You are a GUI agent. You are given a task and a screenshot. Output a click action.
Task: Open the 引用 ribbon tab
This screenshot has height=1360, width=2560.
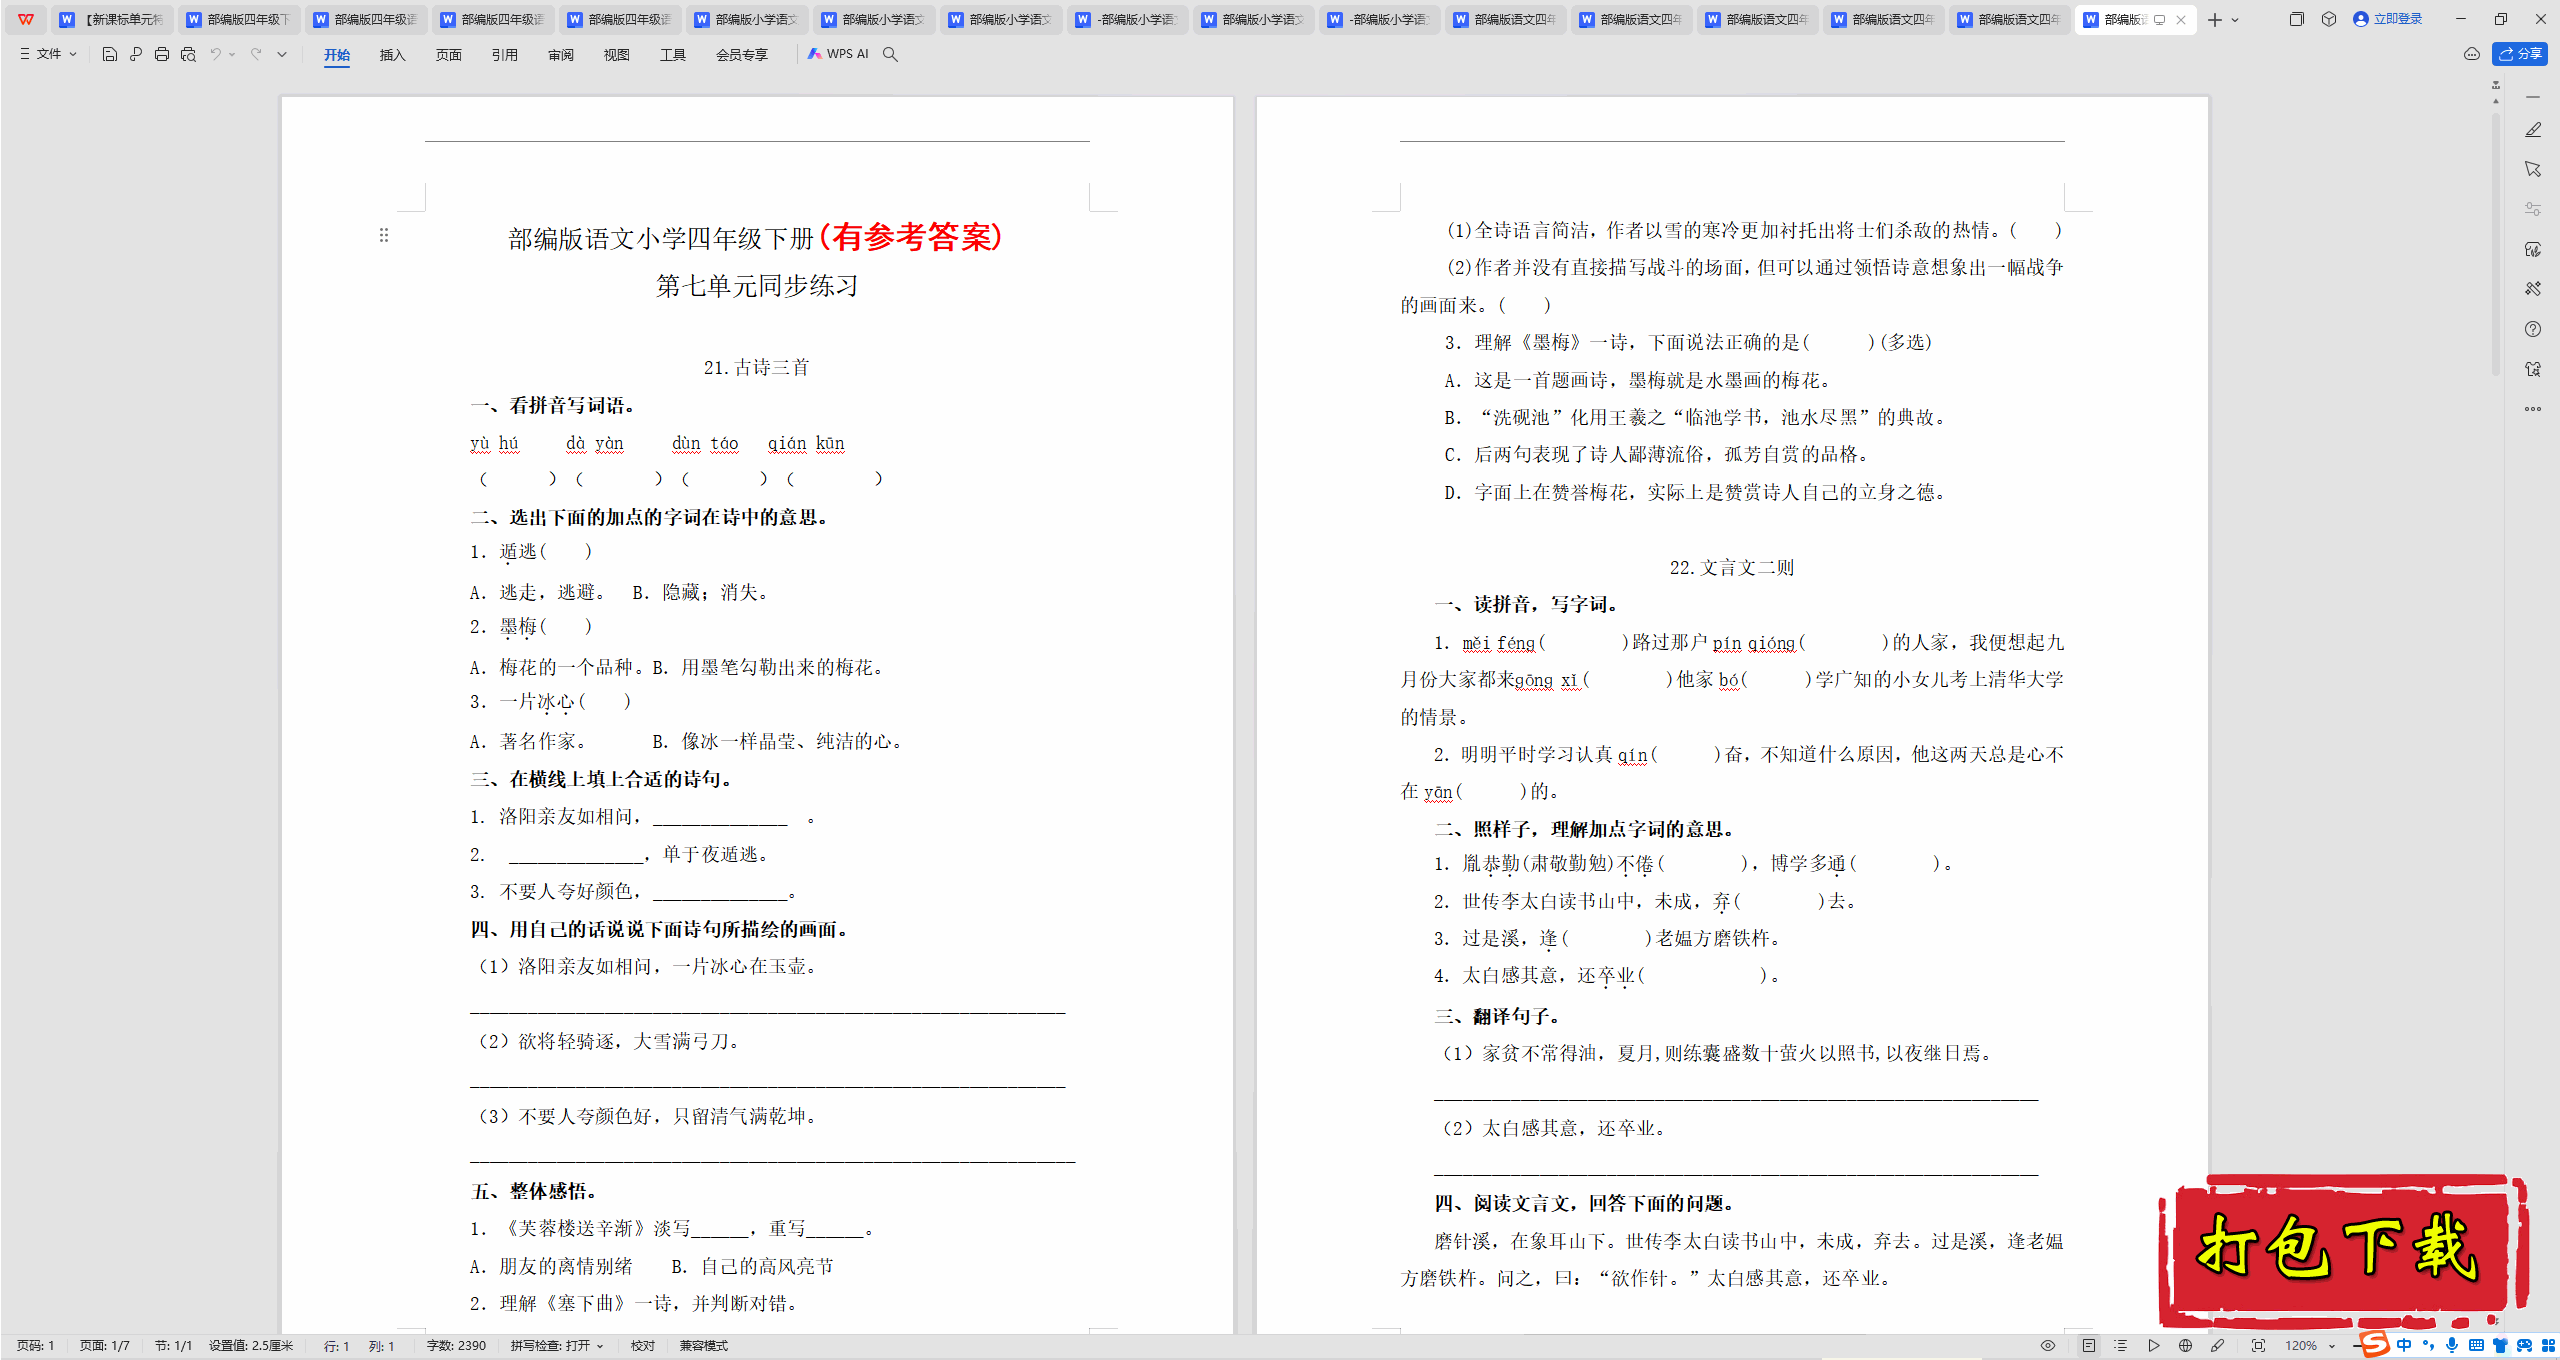click(505, 55)
